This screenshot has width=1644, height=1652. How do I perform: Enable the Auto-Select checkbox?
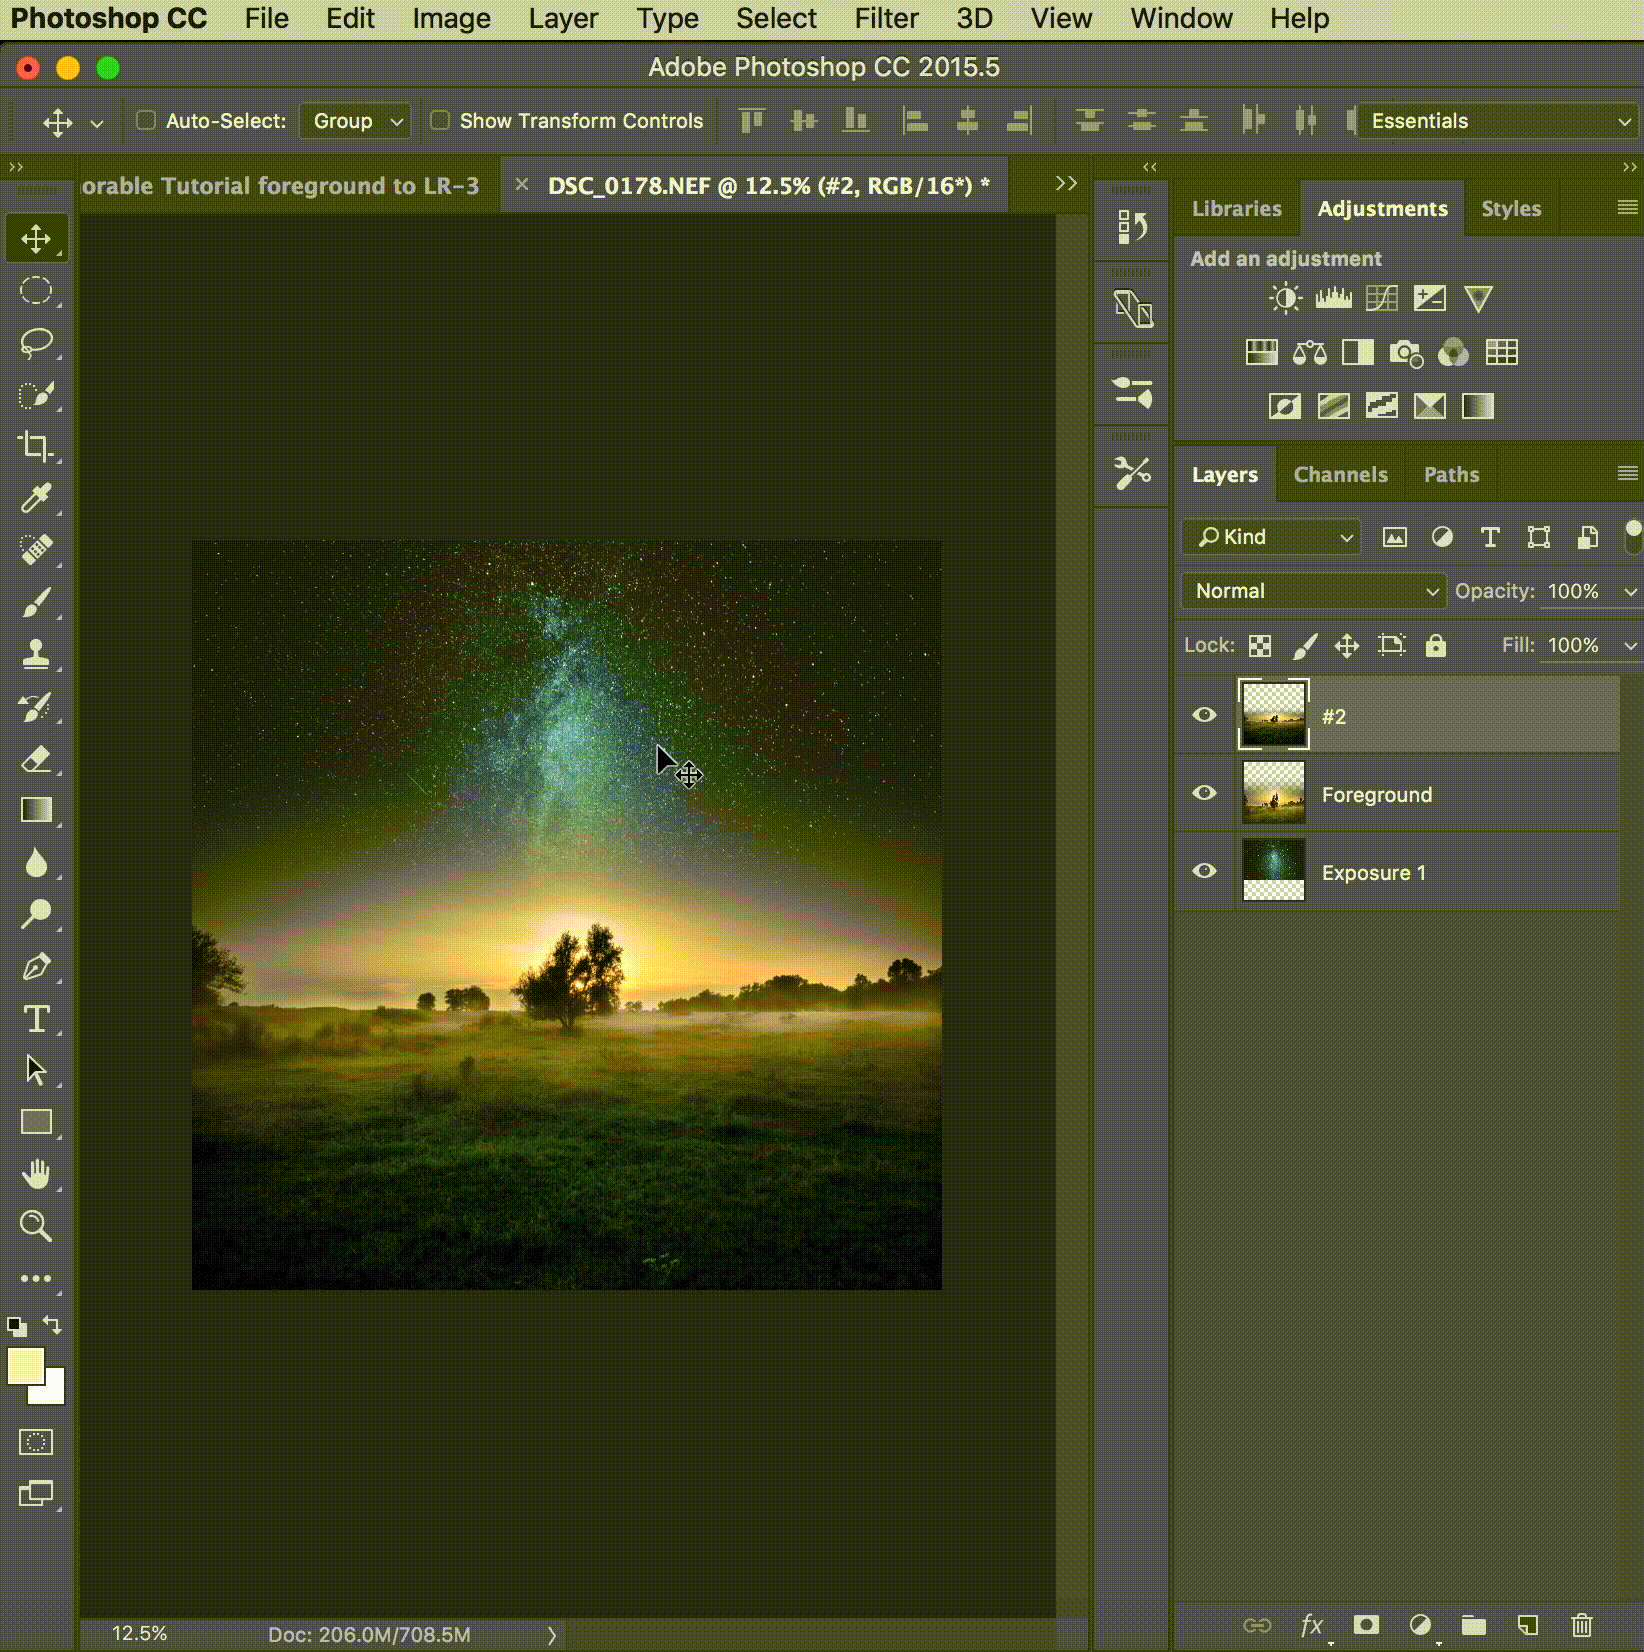(x=146, y=120)
